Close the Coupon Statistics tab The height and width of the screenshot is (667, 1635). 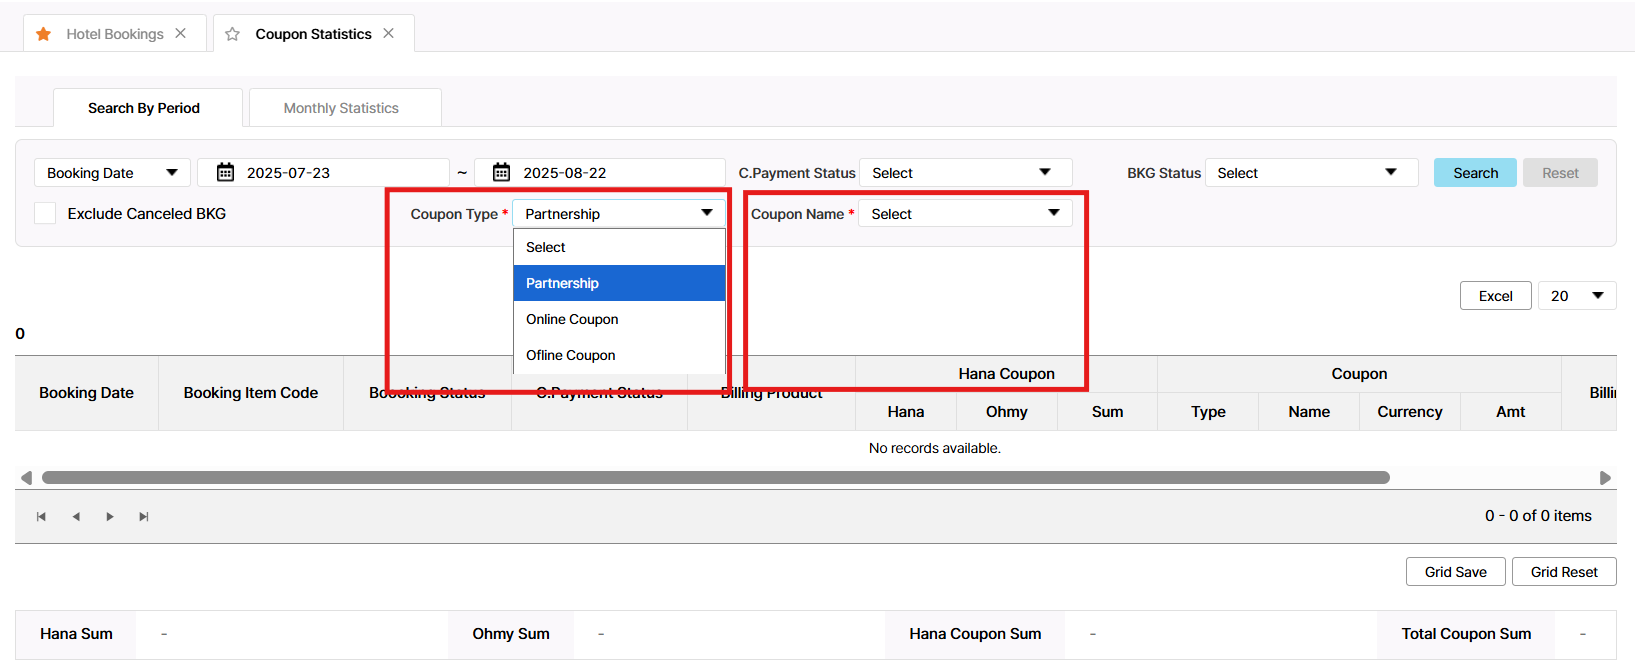click(389, 33)
